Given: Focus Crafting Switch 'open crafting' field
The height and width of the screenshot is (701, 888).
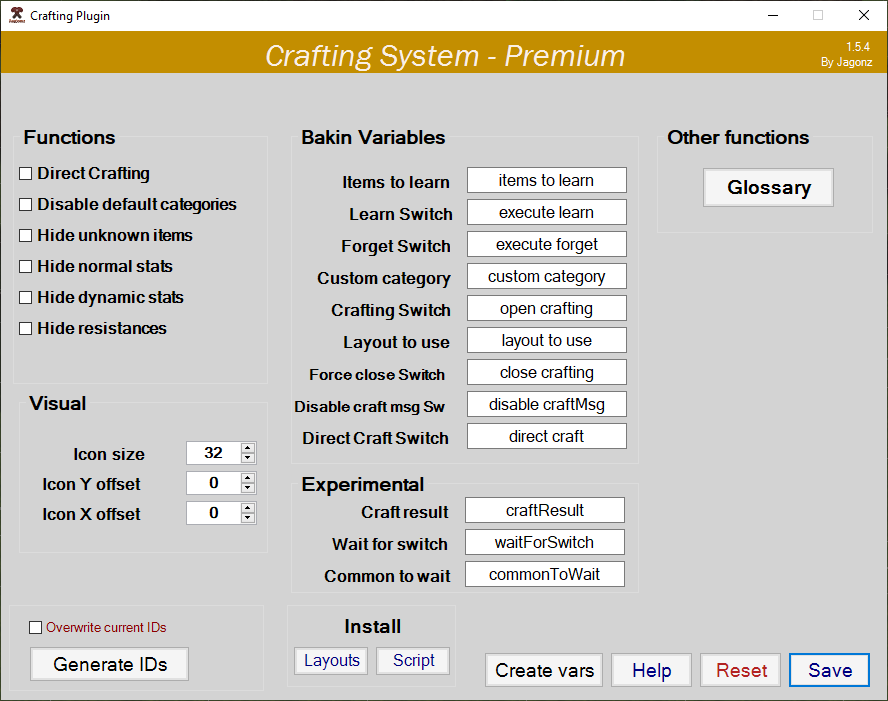Looking at the screenshot, I should coord(547,308).
